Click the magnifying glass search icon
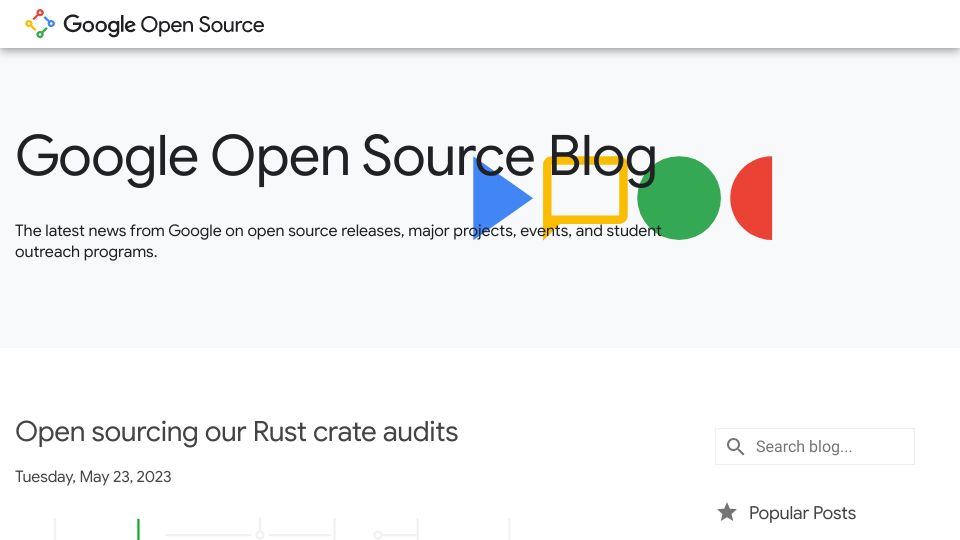Viewport: 960px width, 540px height. click(735, 446)
